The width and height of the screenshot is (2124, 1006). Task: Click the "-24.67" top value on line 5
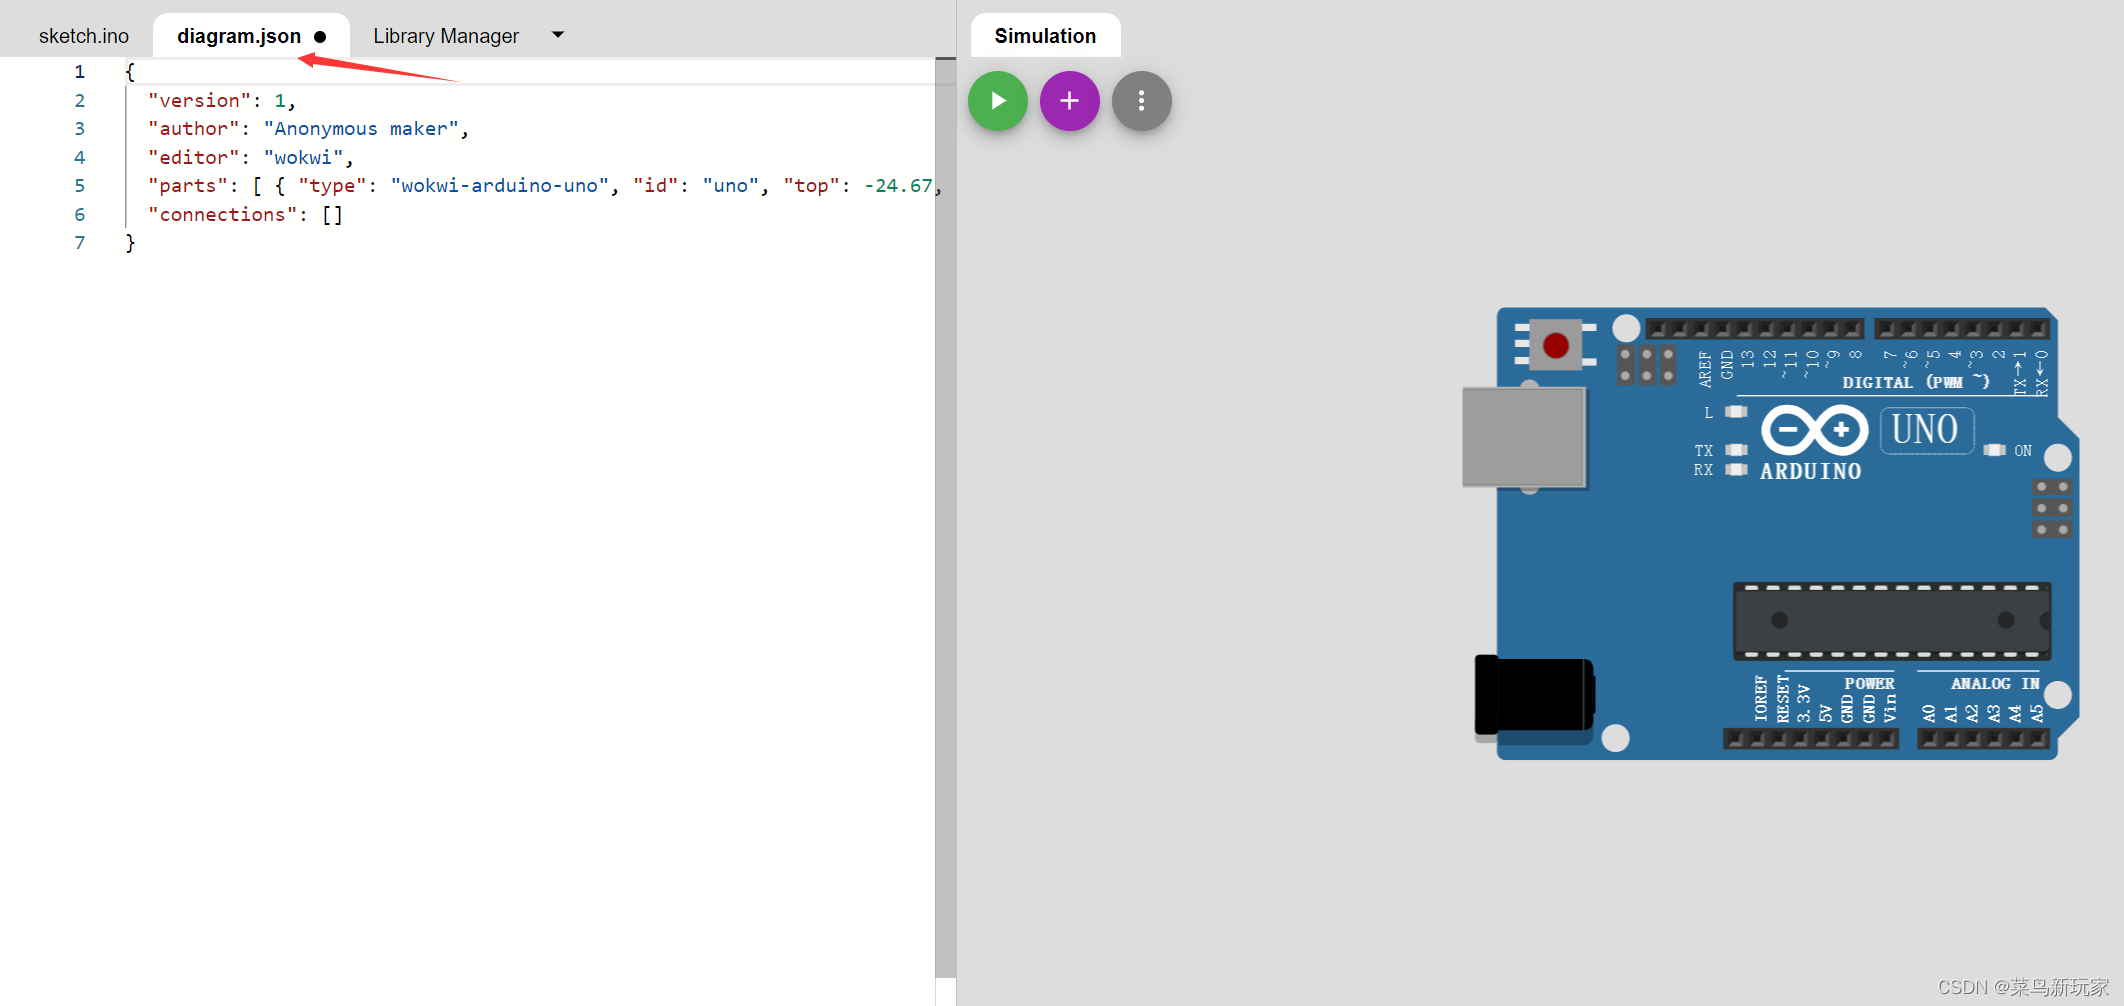[x=898, y=186]
